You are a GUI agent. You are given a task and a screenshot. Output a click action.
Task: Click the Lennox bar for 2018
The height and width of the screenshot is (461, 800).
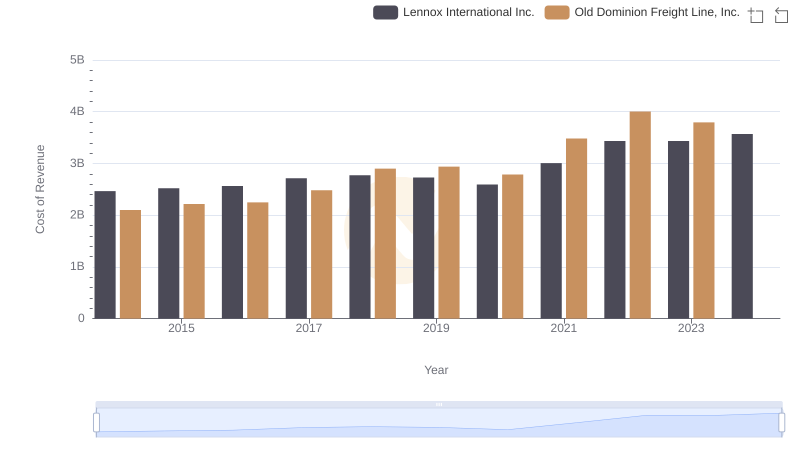(x=360, y=247)
